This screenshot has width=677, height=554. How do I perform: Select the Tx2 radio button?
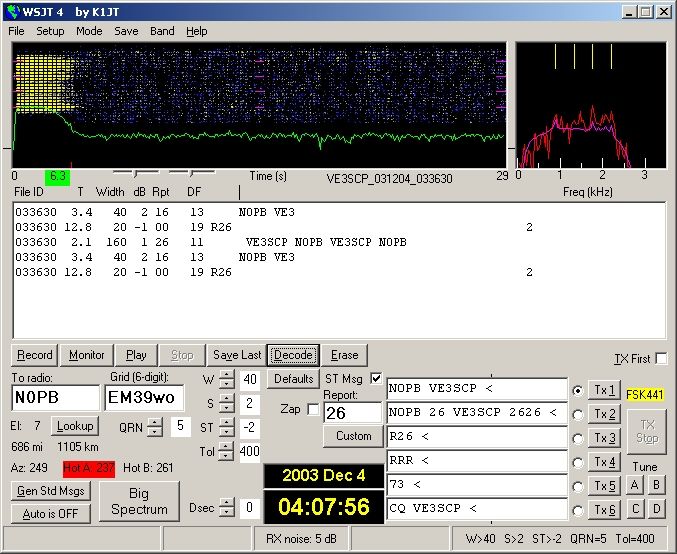coord(578,415)
